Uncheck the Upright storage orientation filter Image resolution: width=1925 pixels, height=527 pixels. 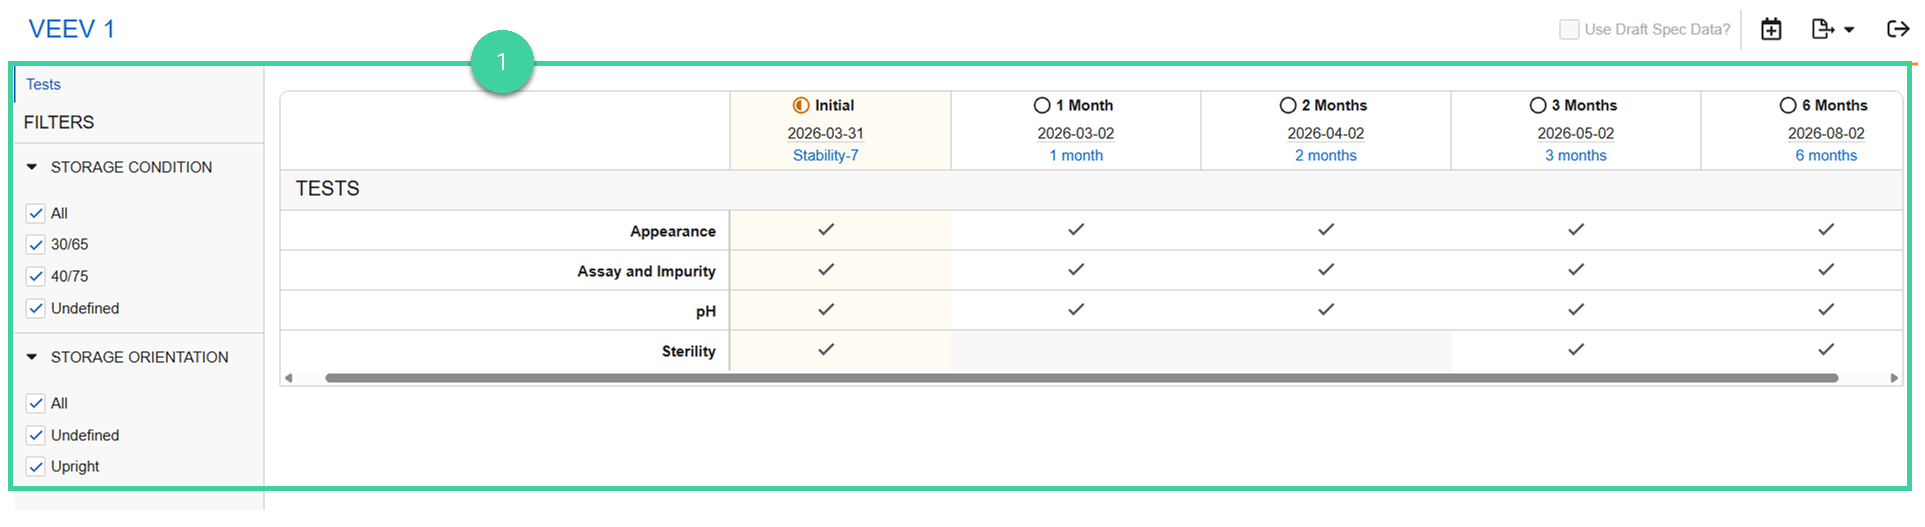click(36, 467)
